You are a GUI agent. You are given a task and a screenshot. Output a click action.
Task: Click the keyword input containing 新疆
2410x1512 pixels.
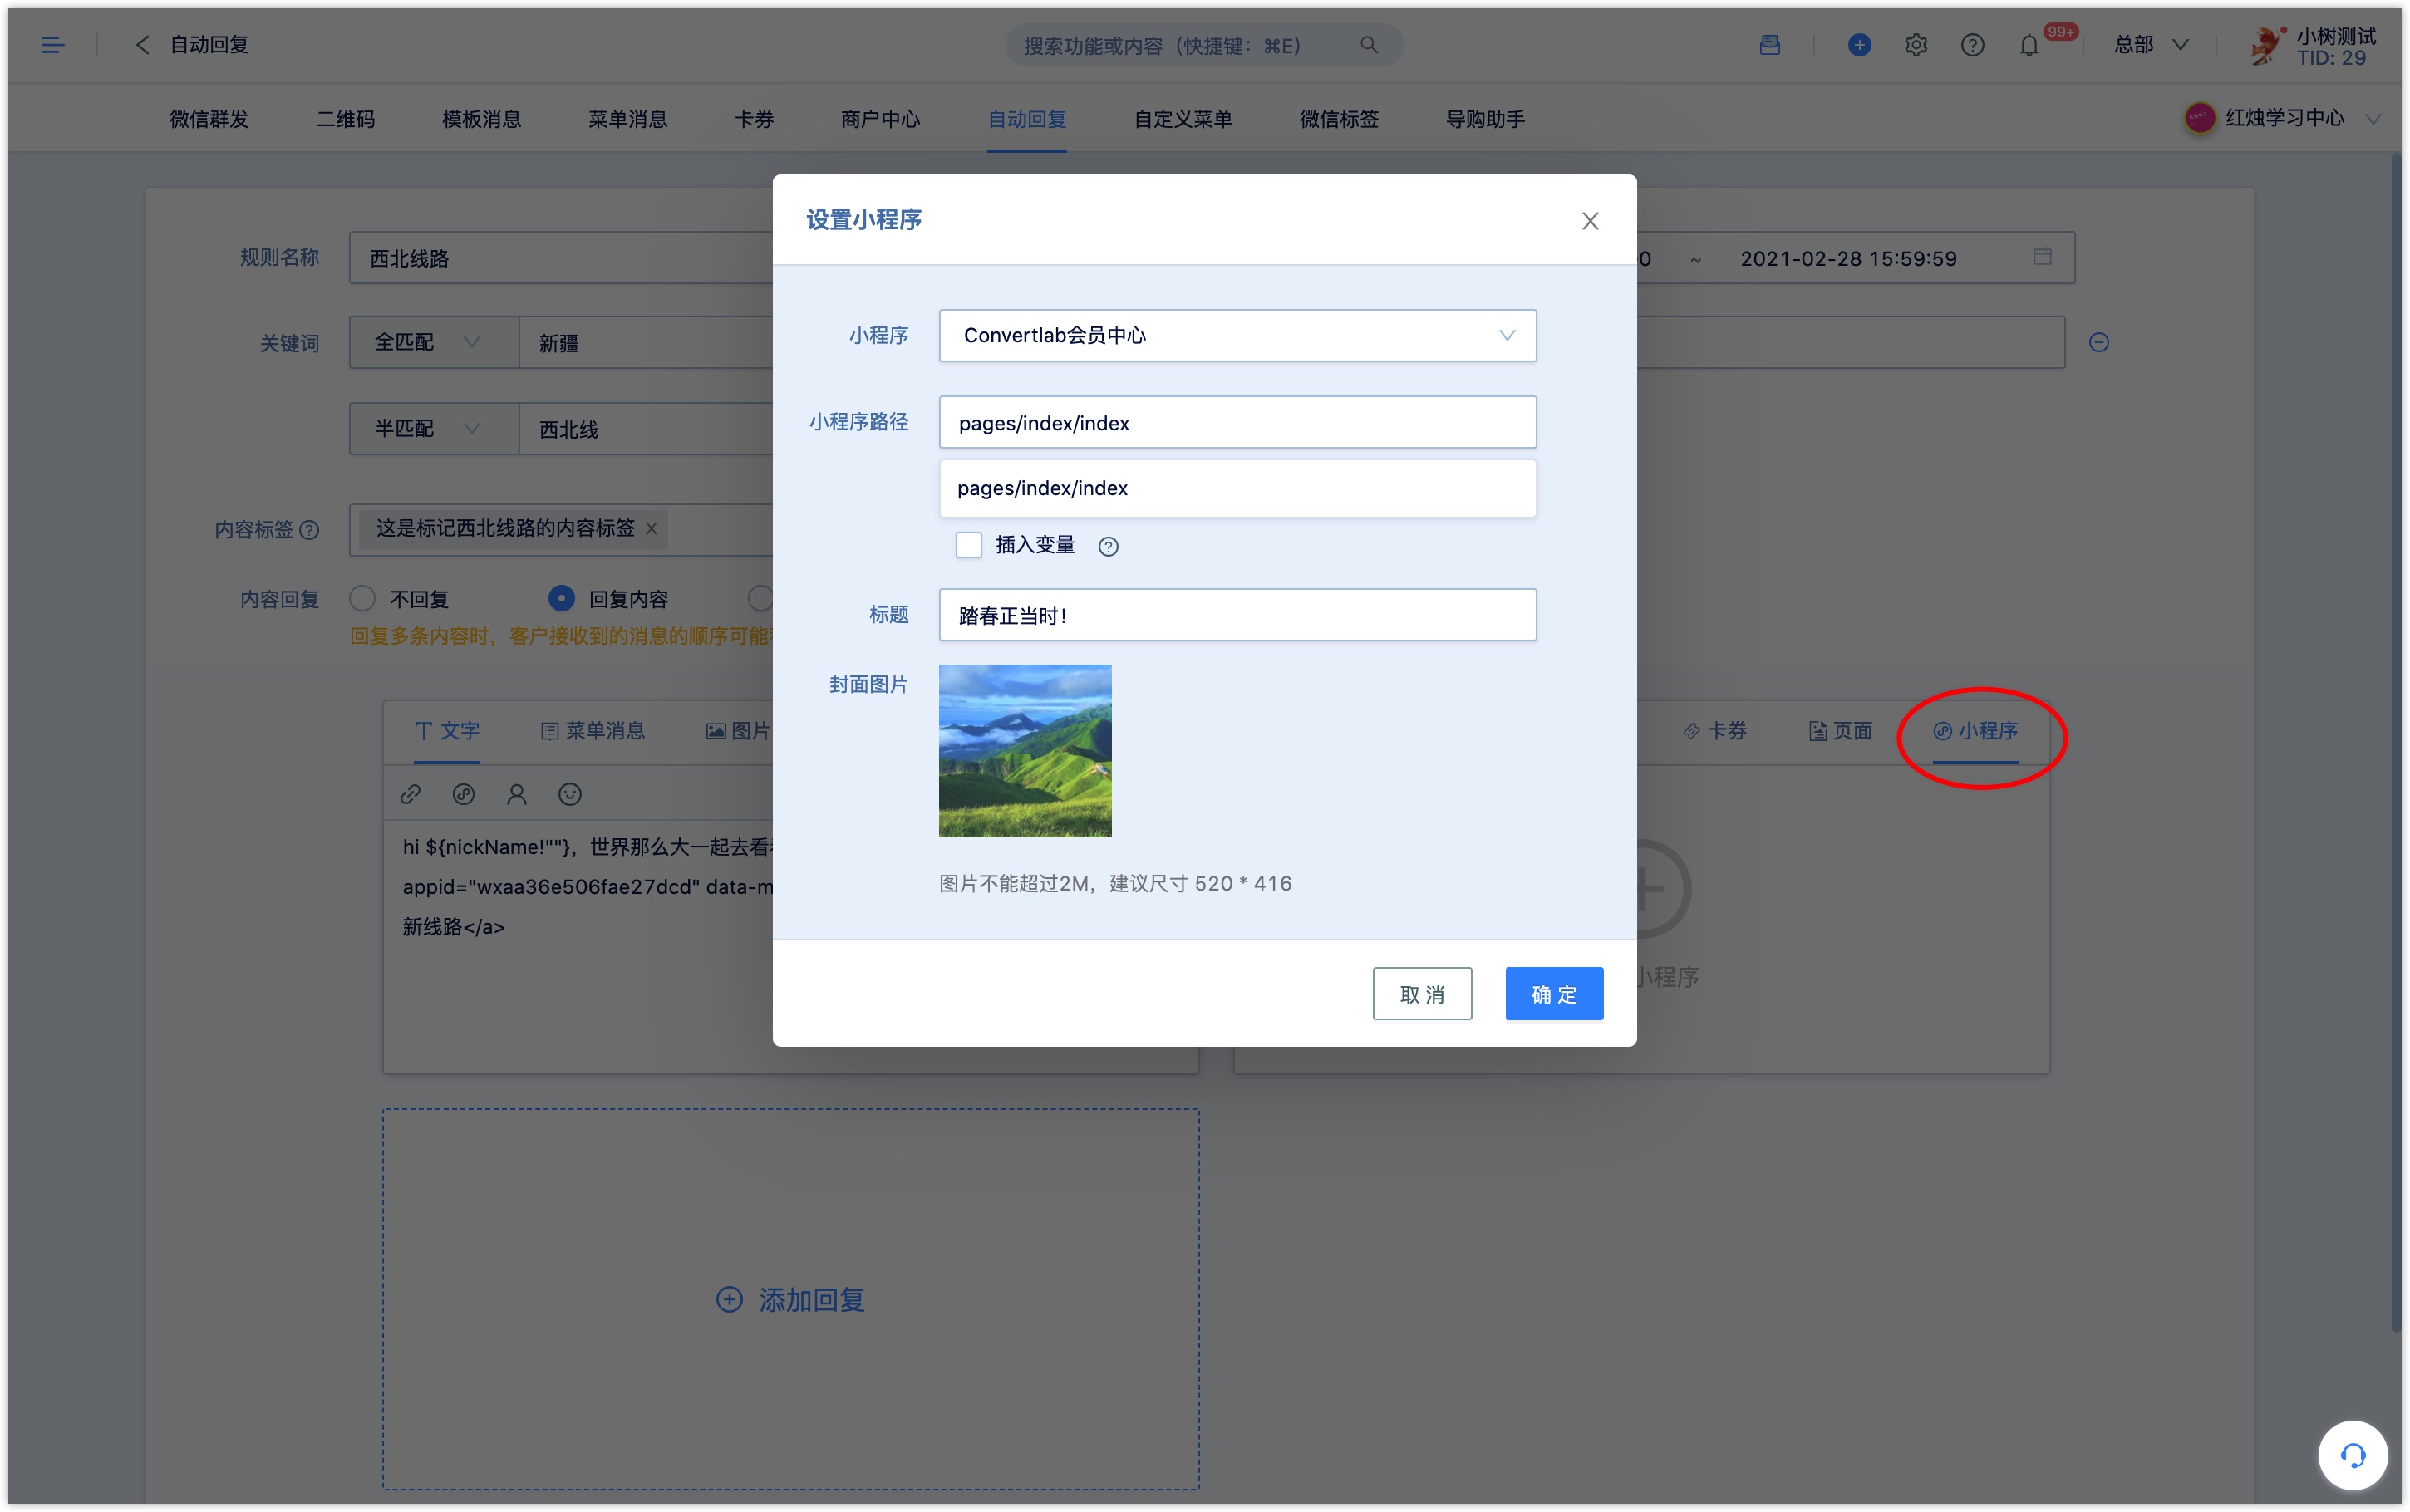click(646, 343)
